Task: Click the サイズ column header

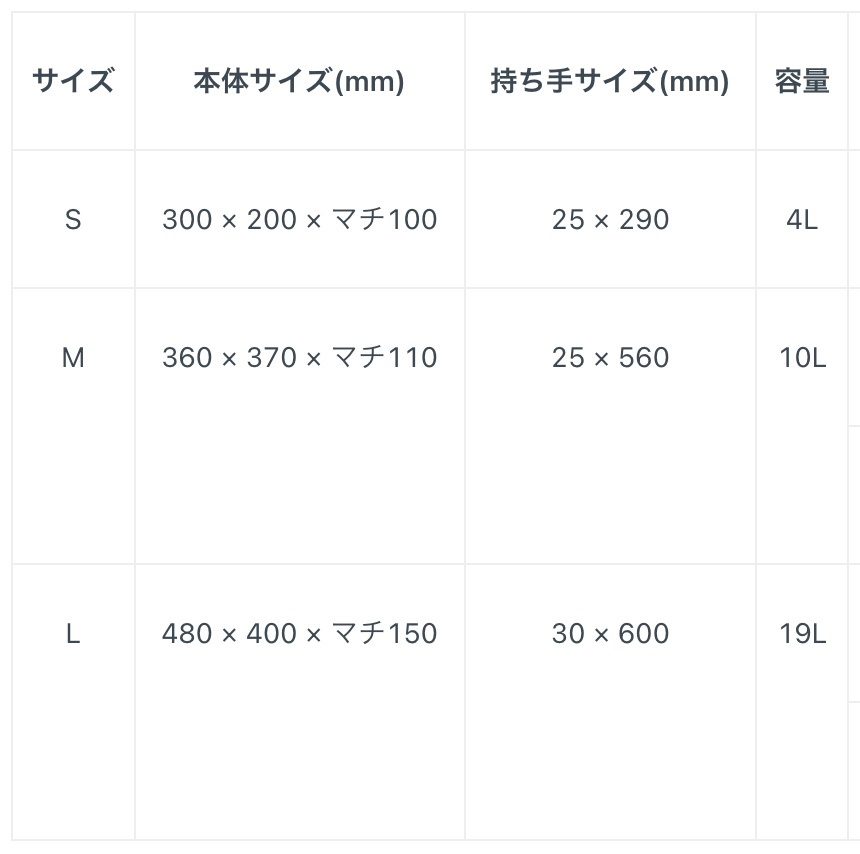Action: coord(73,81)
